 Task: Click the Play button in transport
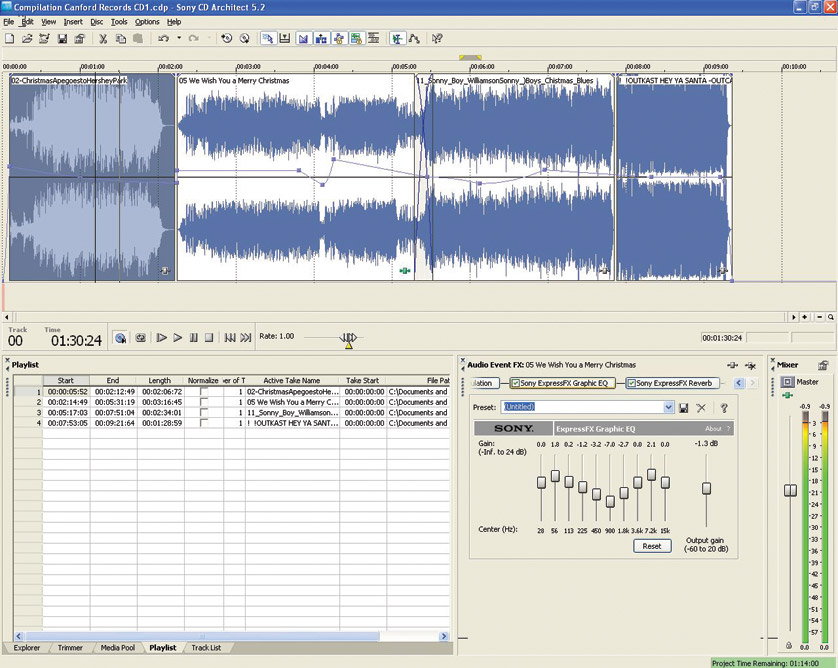coord(178,338)
